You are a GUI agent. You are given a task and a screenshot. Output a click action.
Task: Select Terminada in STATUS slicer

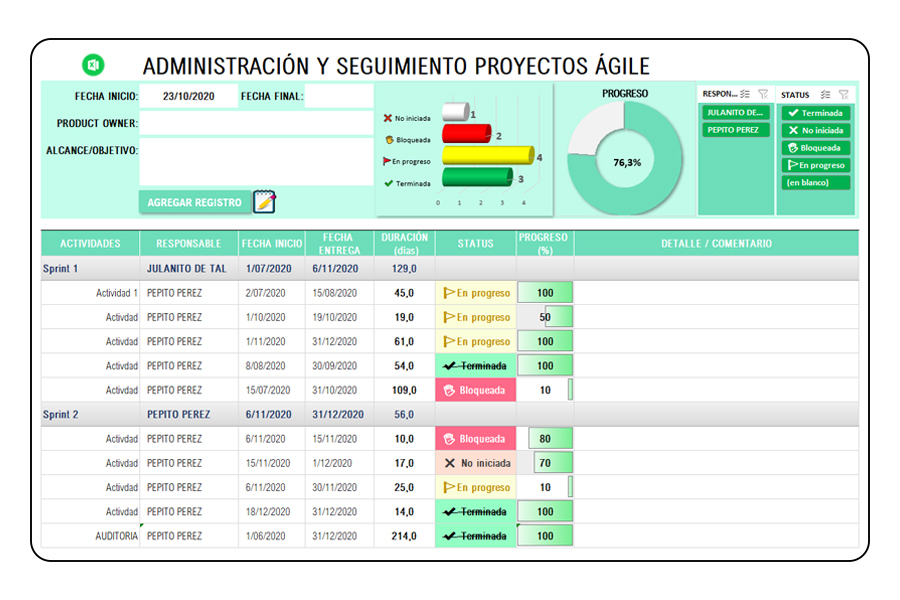coord(816,113)
